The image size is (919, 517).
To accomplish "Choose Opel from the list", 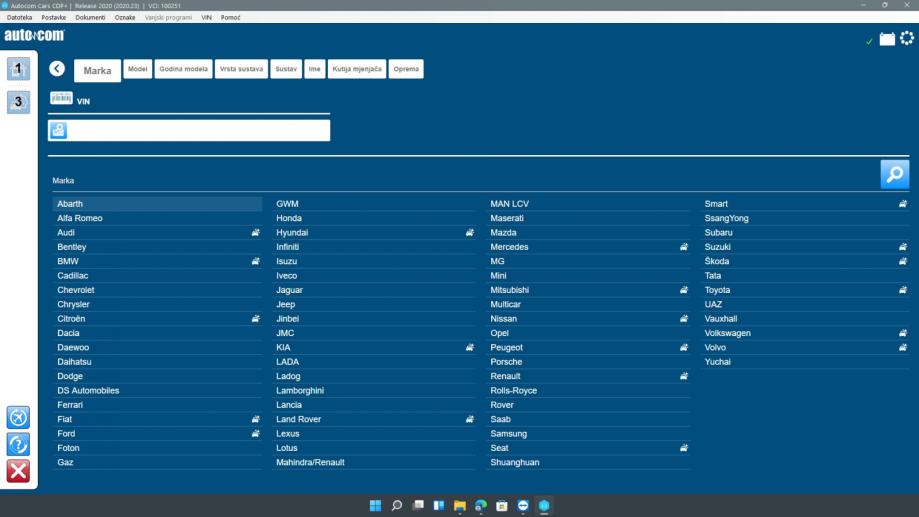I will [588, 333].
